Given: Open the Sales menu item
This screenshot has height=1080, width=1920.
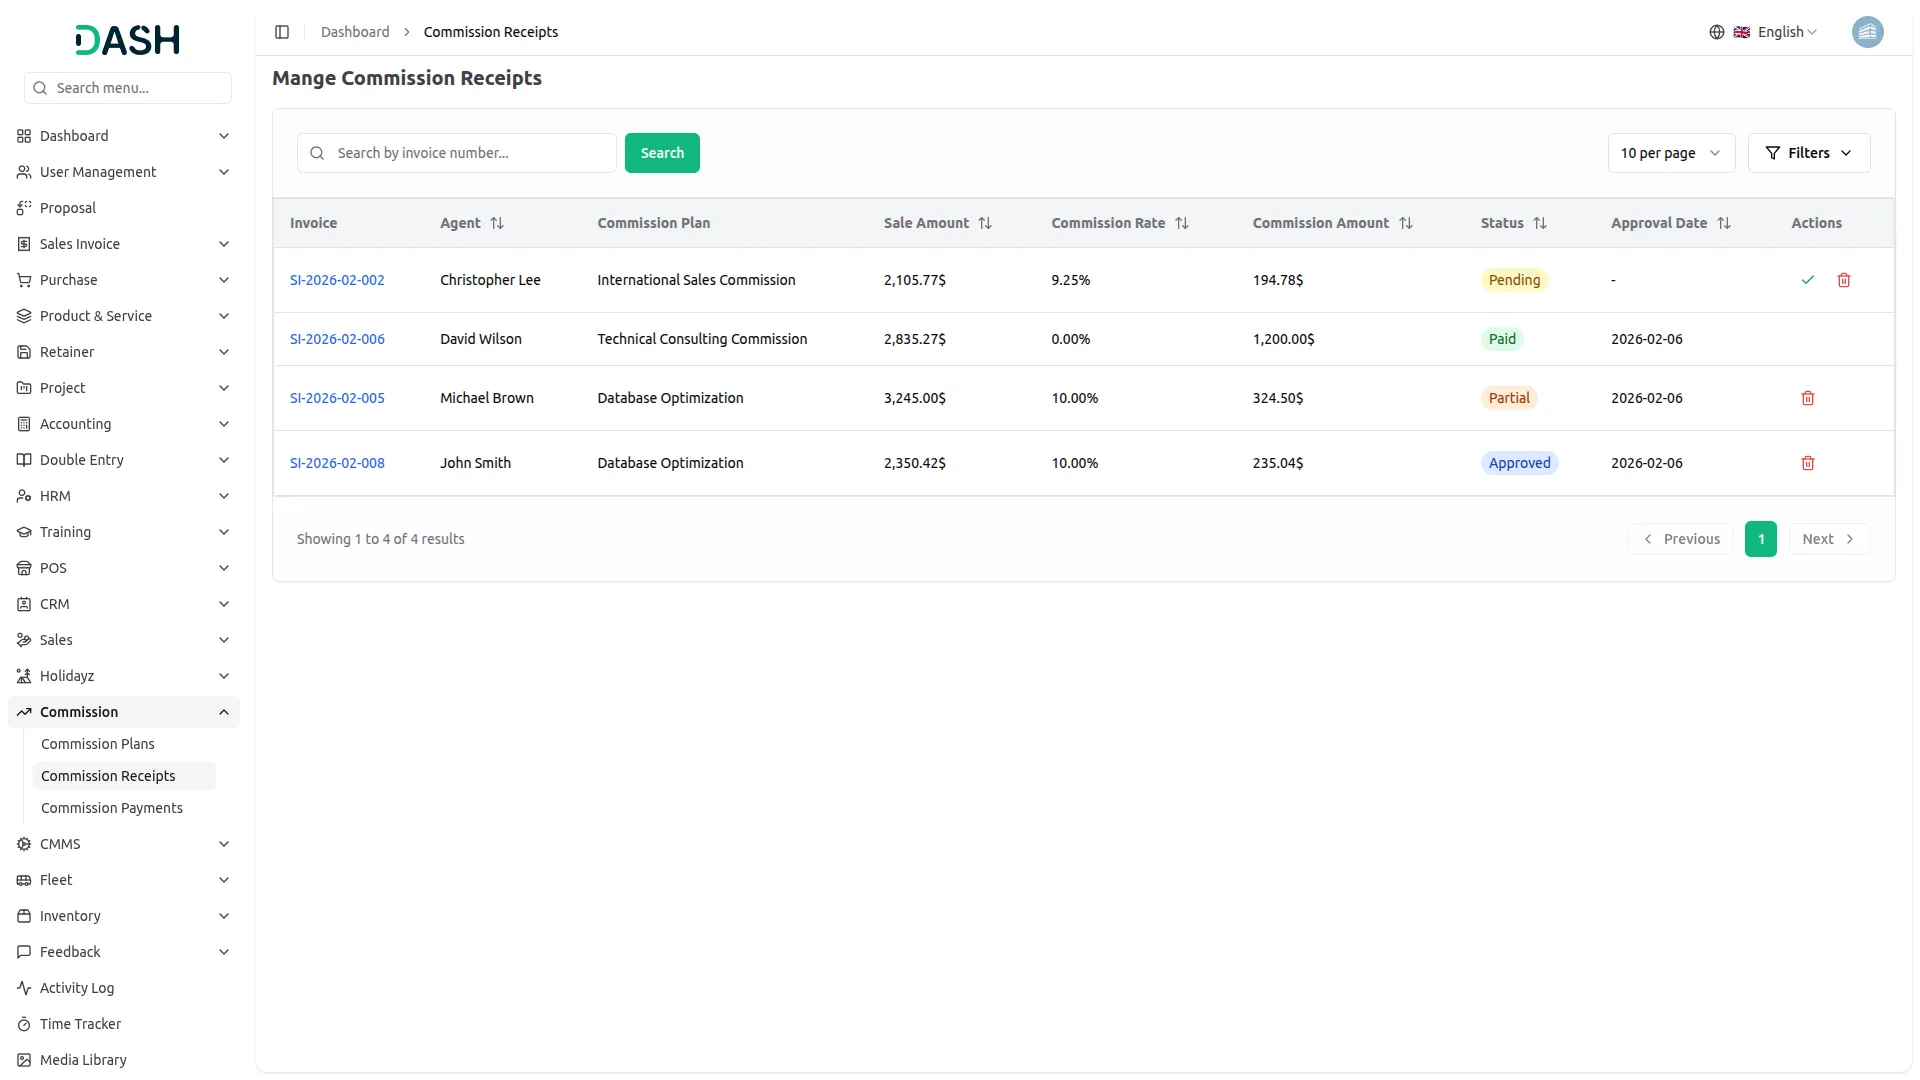Looking at the screenshot, I should (124, 640).
